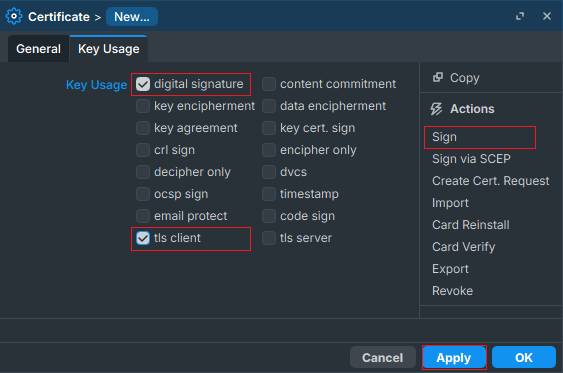Viewport: 563px width, 373px height.
Task: Choose Sign from Actions list
Action: coord(444,137)
